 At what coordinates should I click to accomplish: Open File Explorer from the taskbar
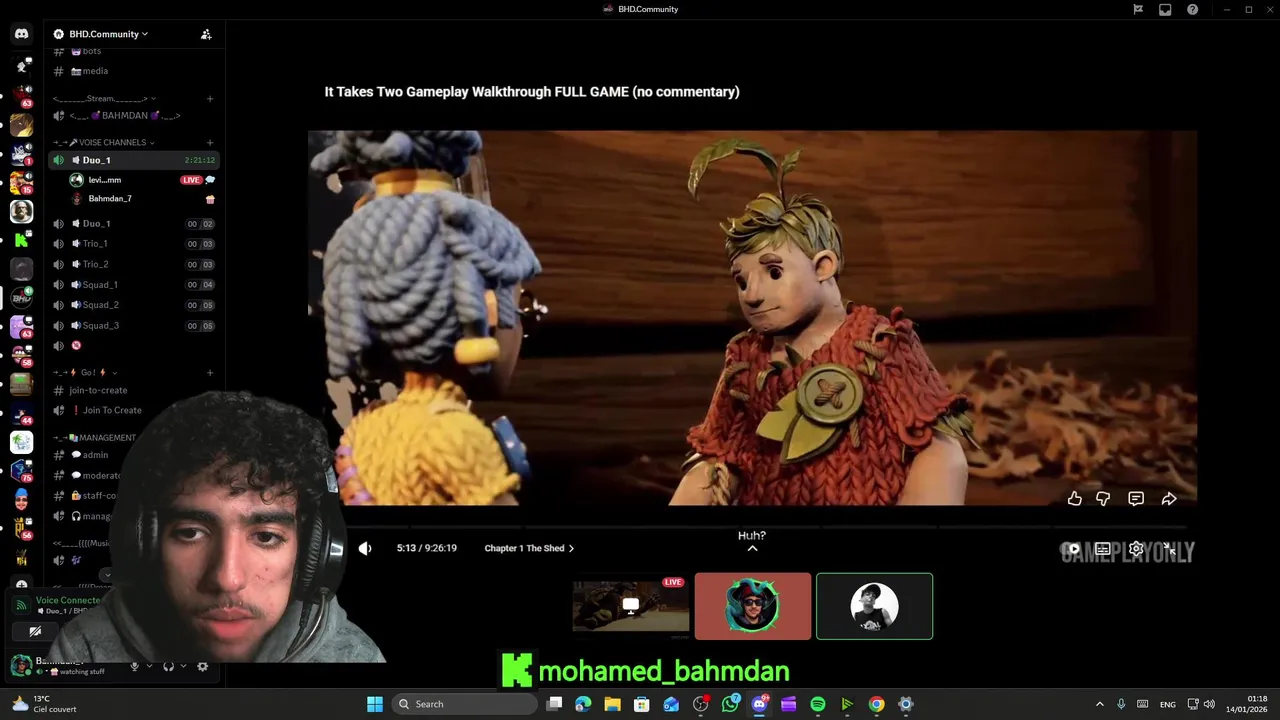point(612,704)
